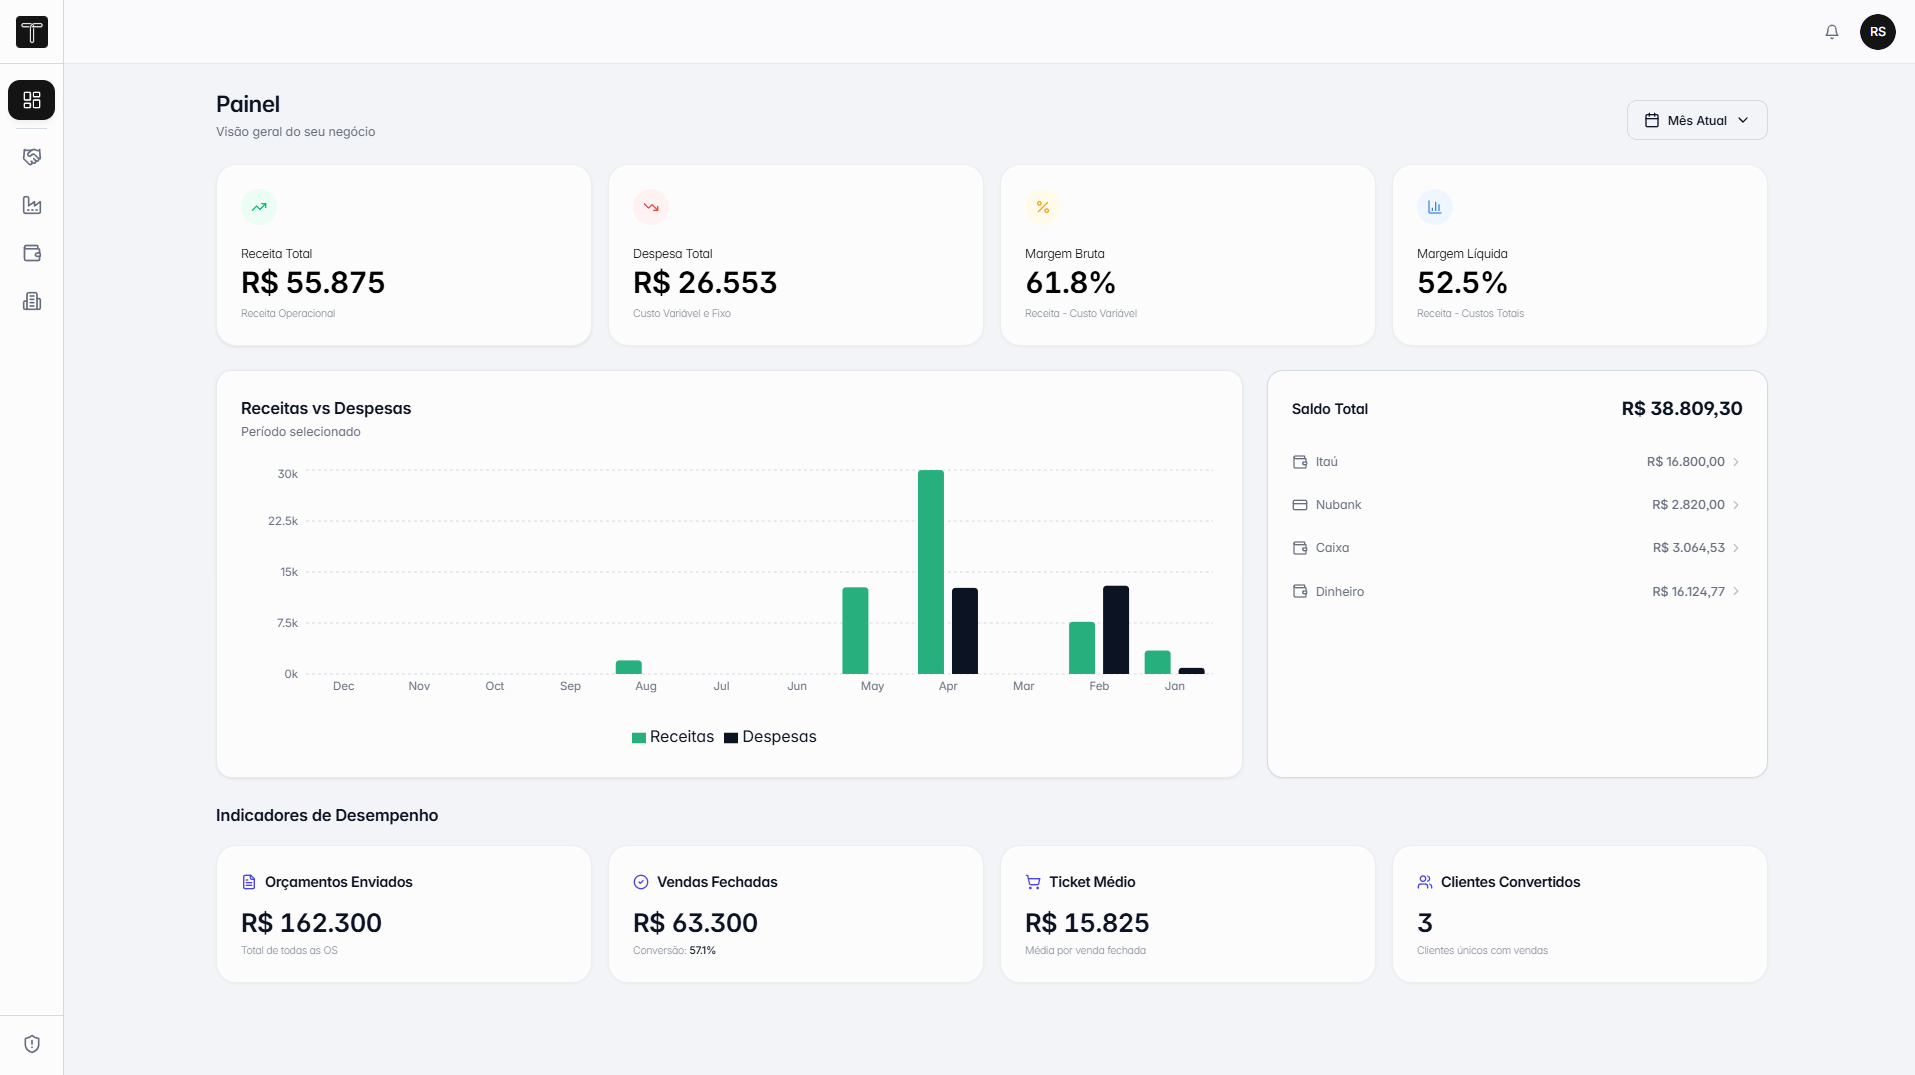Image resolution: width=1915 pixels, height=1075 pixels.
Task: Click the green Receitas legend color swatch
Action: (x=639, y=738)
